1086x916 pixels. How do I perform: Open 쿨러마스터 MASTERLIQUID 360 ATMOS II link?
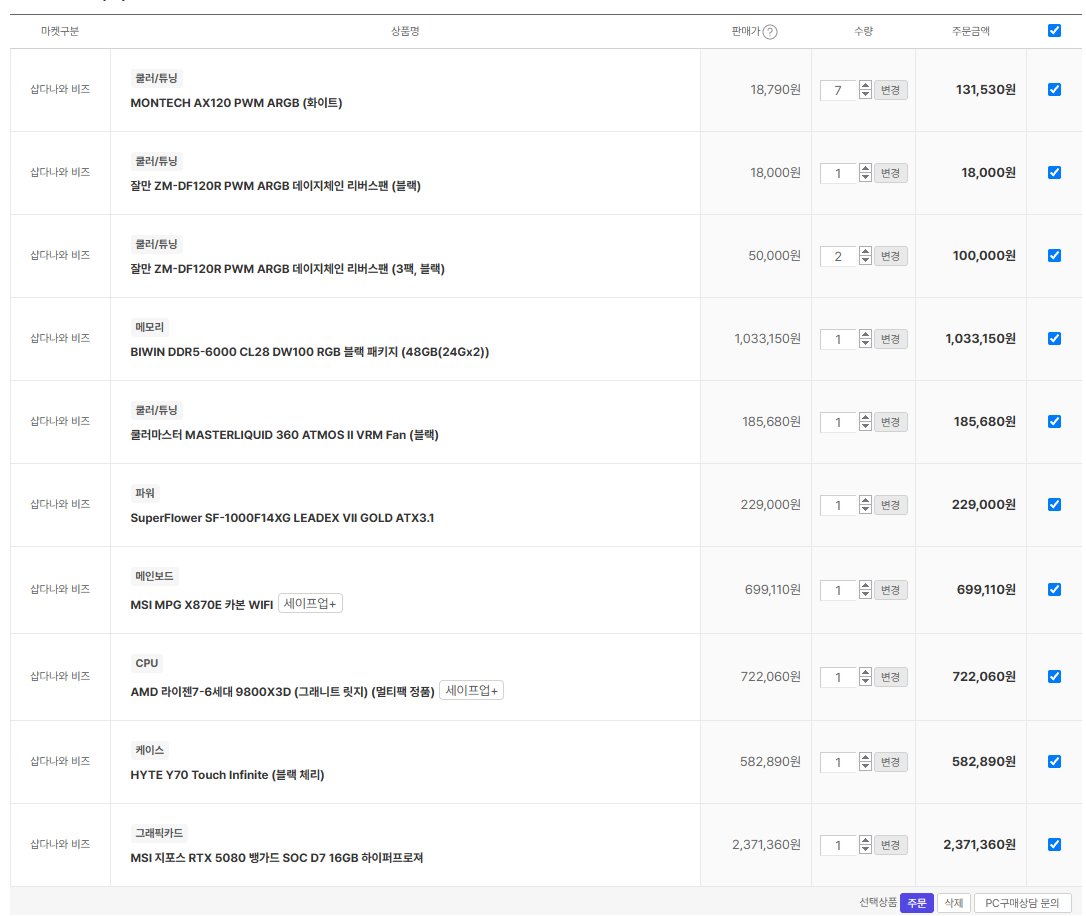(285, 435)
